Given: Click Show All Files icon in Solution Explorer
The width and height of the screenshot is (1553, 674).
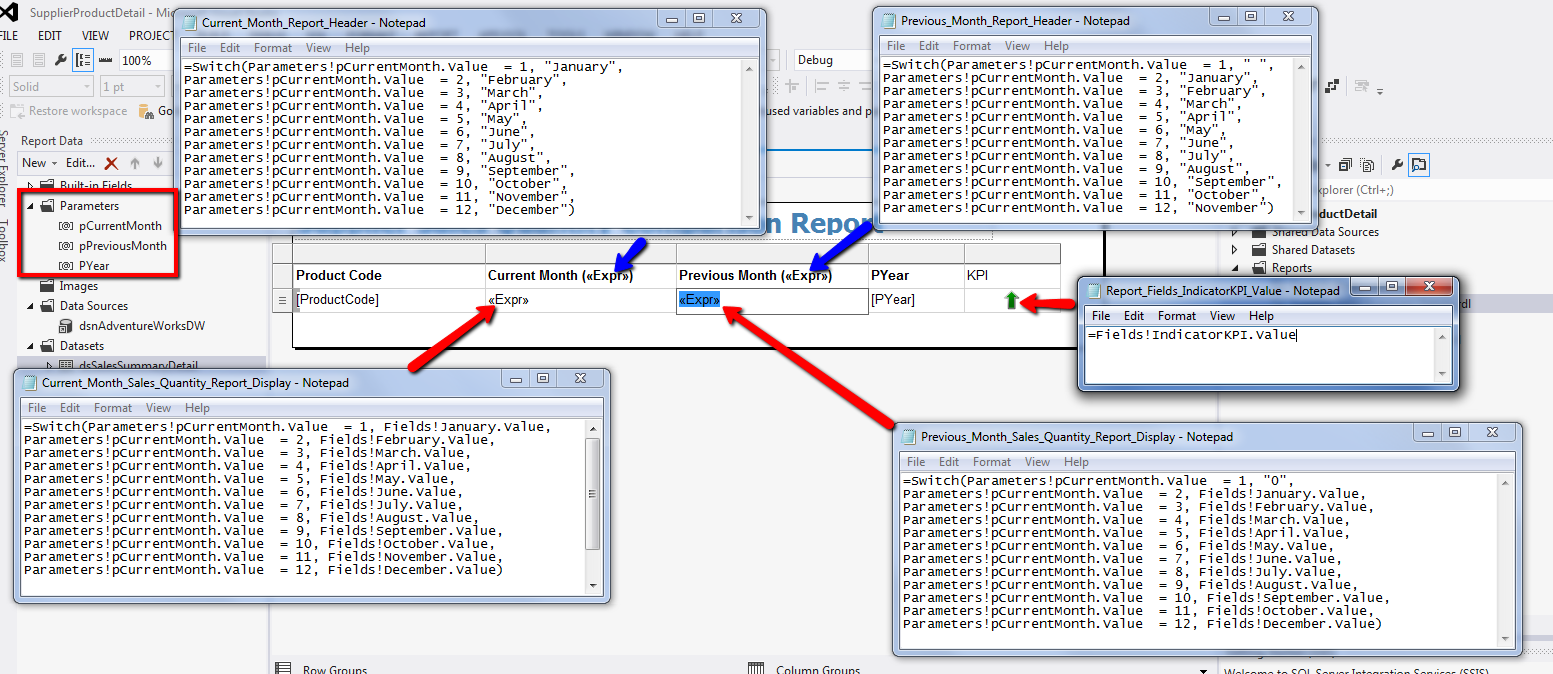Looking at the screenshot, I should pyautogui.click(x=1367, y=165).
